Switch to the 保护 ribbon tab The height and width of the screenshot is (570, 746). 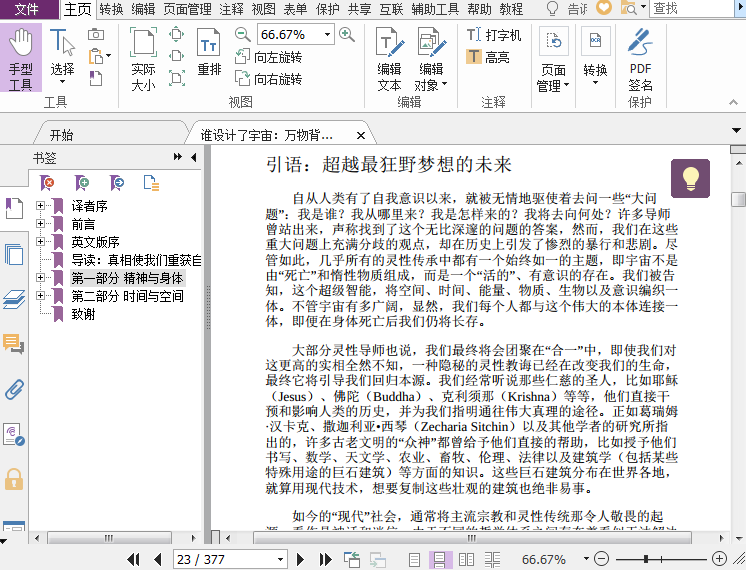coord(328,9)
